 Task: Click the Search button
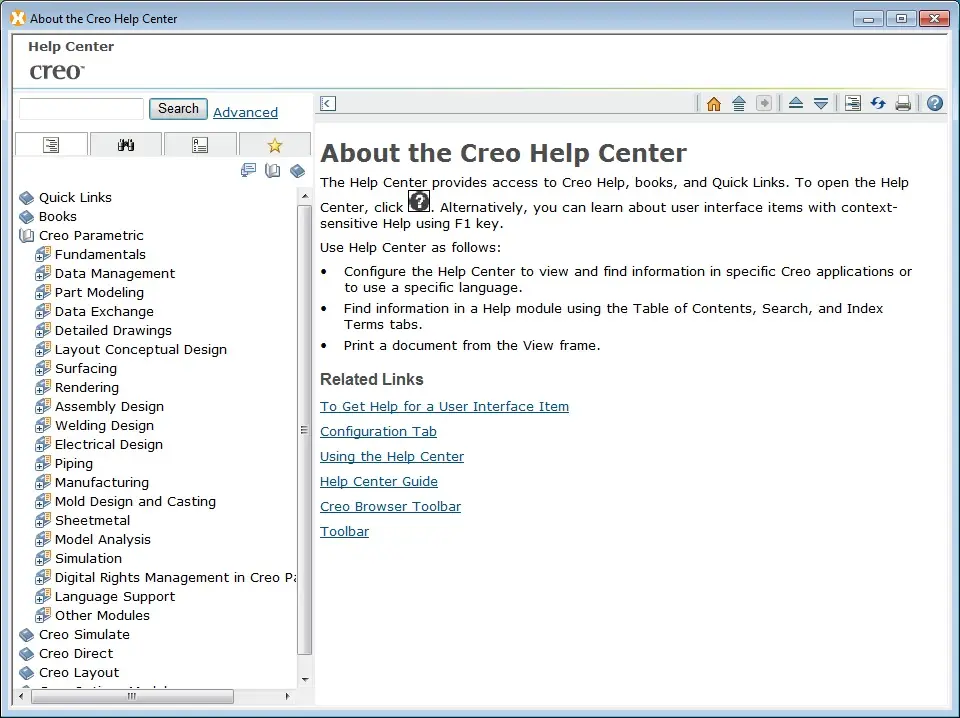pyautogui.click(x=178, y=108)
